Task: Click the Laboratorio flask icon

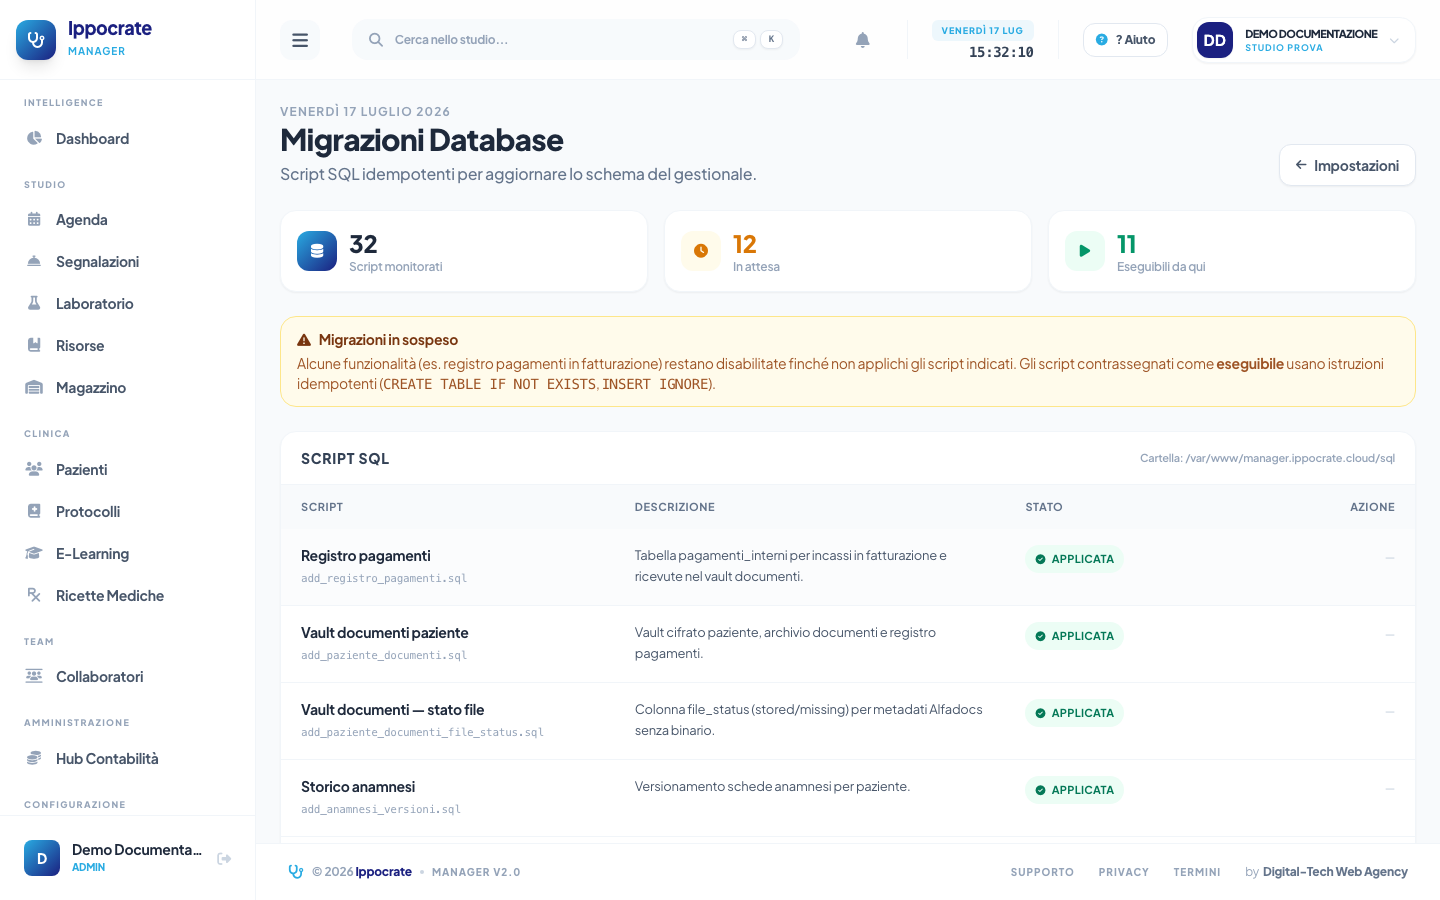Action: click(34, 303)
